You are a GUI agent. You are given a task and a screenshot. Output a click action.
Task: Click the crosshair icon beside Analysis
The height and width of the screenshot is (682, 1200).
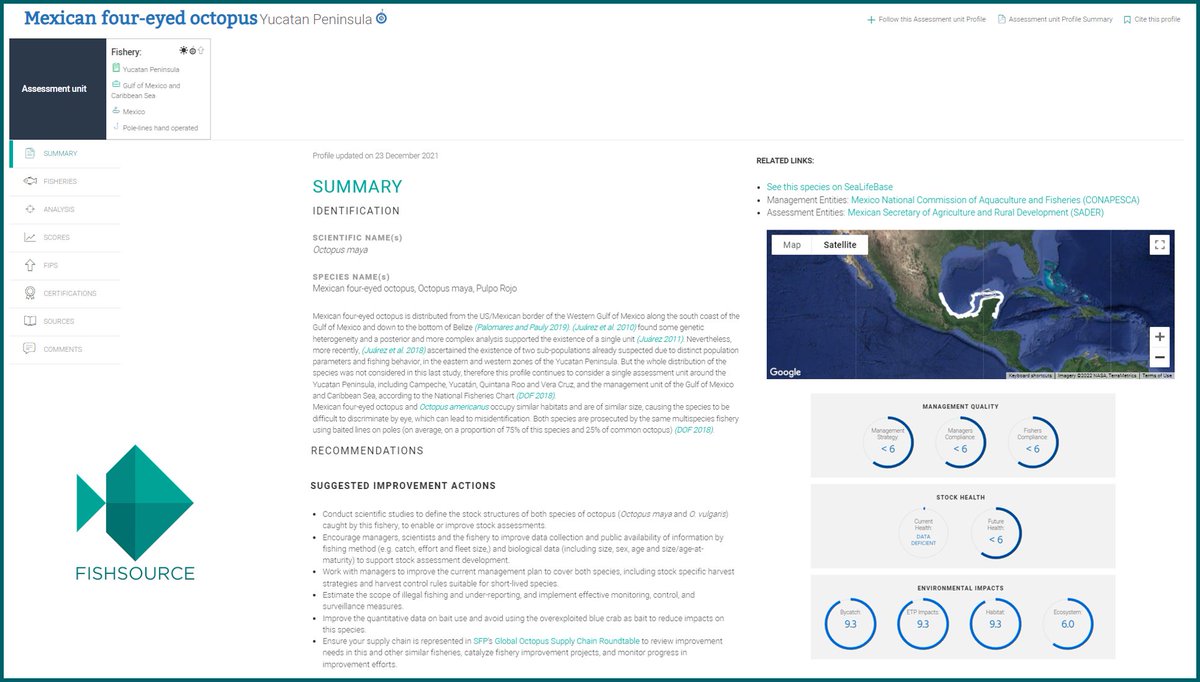30,209
